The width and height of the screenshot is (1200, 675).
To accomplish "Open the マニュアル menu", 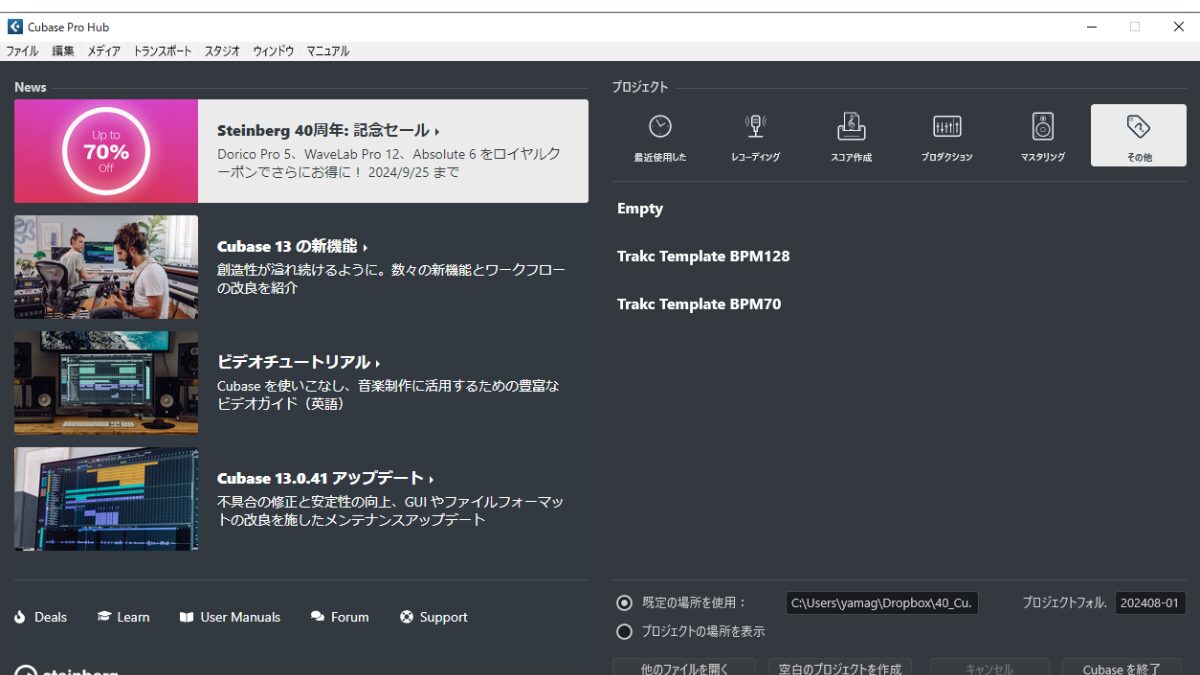I will click(328, 51).
